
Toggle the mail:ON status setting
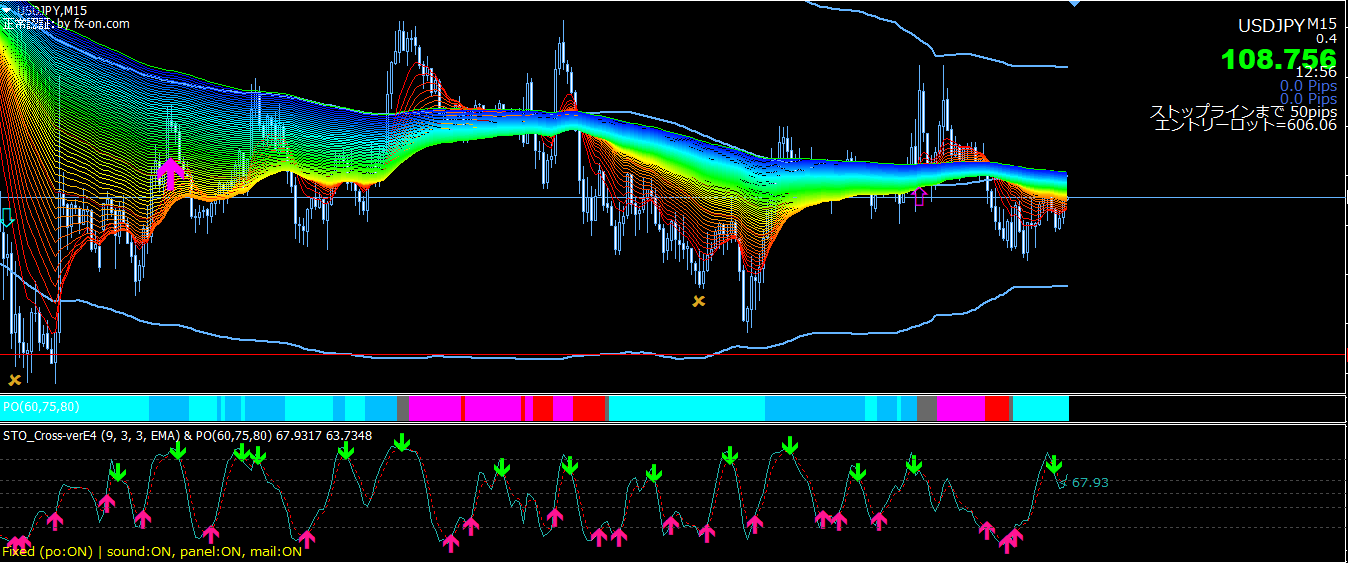coord(275,551)
